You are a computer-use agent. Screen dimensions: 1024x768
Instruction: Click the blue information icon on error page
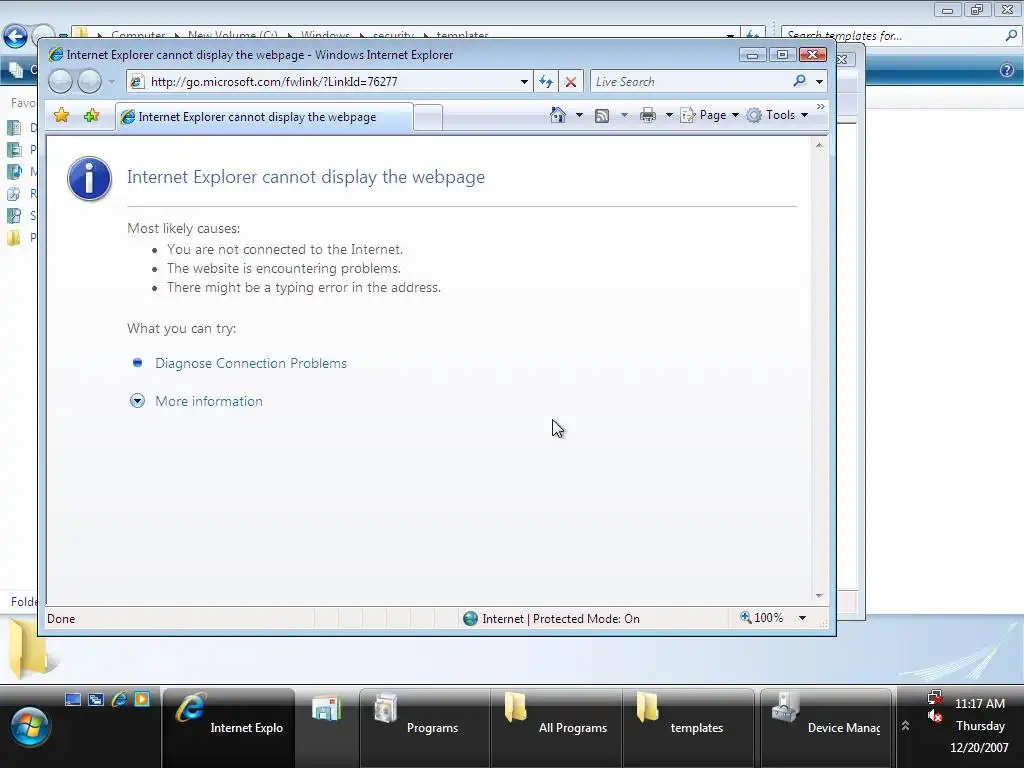pyautogui.click(x=89, y=178)
